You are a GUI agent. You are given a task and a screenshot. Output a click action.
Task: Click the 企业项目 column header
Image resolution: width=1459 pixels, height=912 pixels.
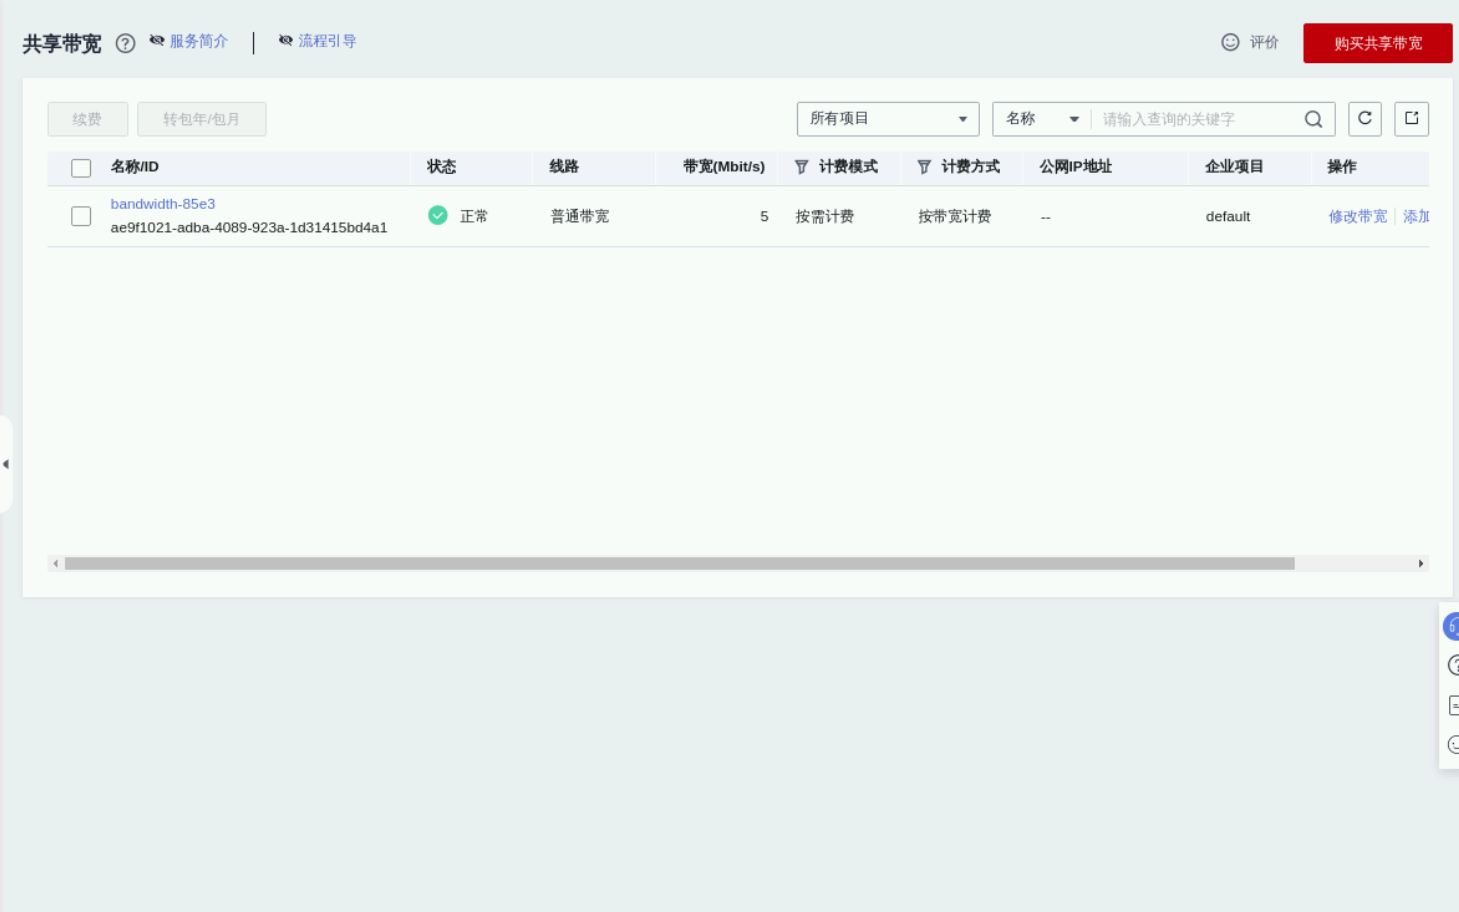point(1234,167)
